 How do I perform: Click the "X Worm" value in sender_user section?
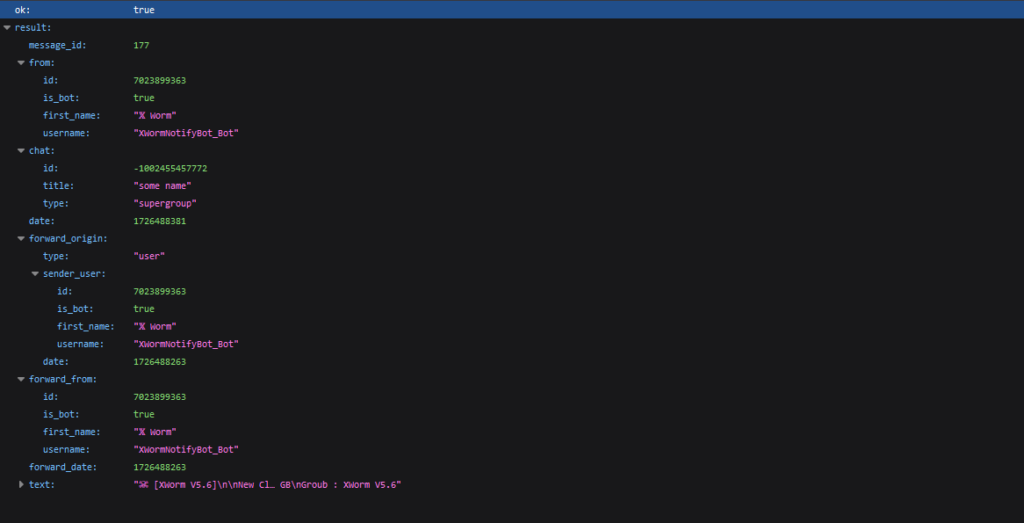click(x=155, y=326)
